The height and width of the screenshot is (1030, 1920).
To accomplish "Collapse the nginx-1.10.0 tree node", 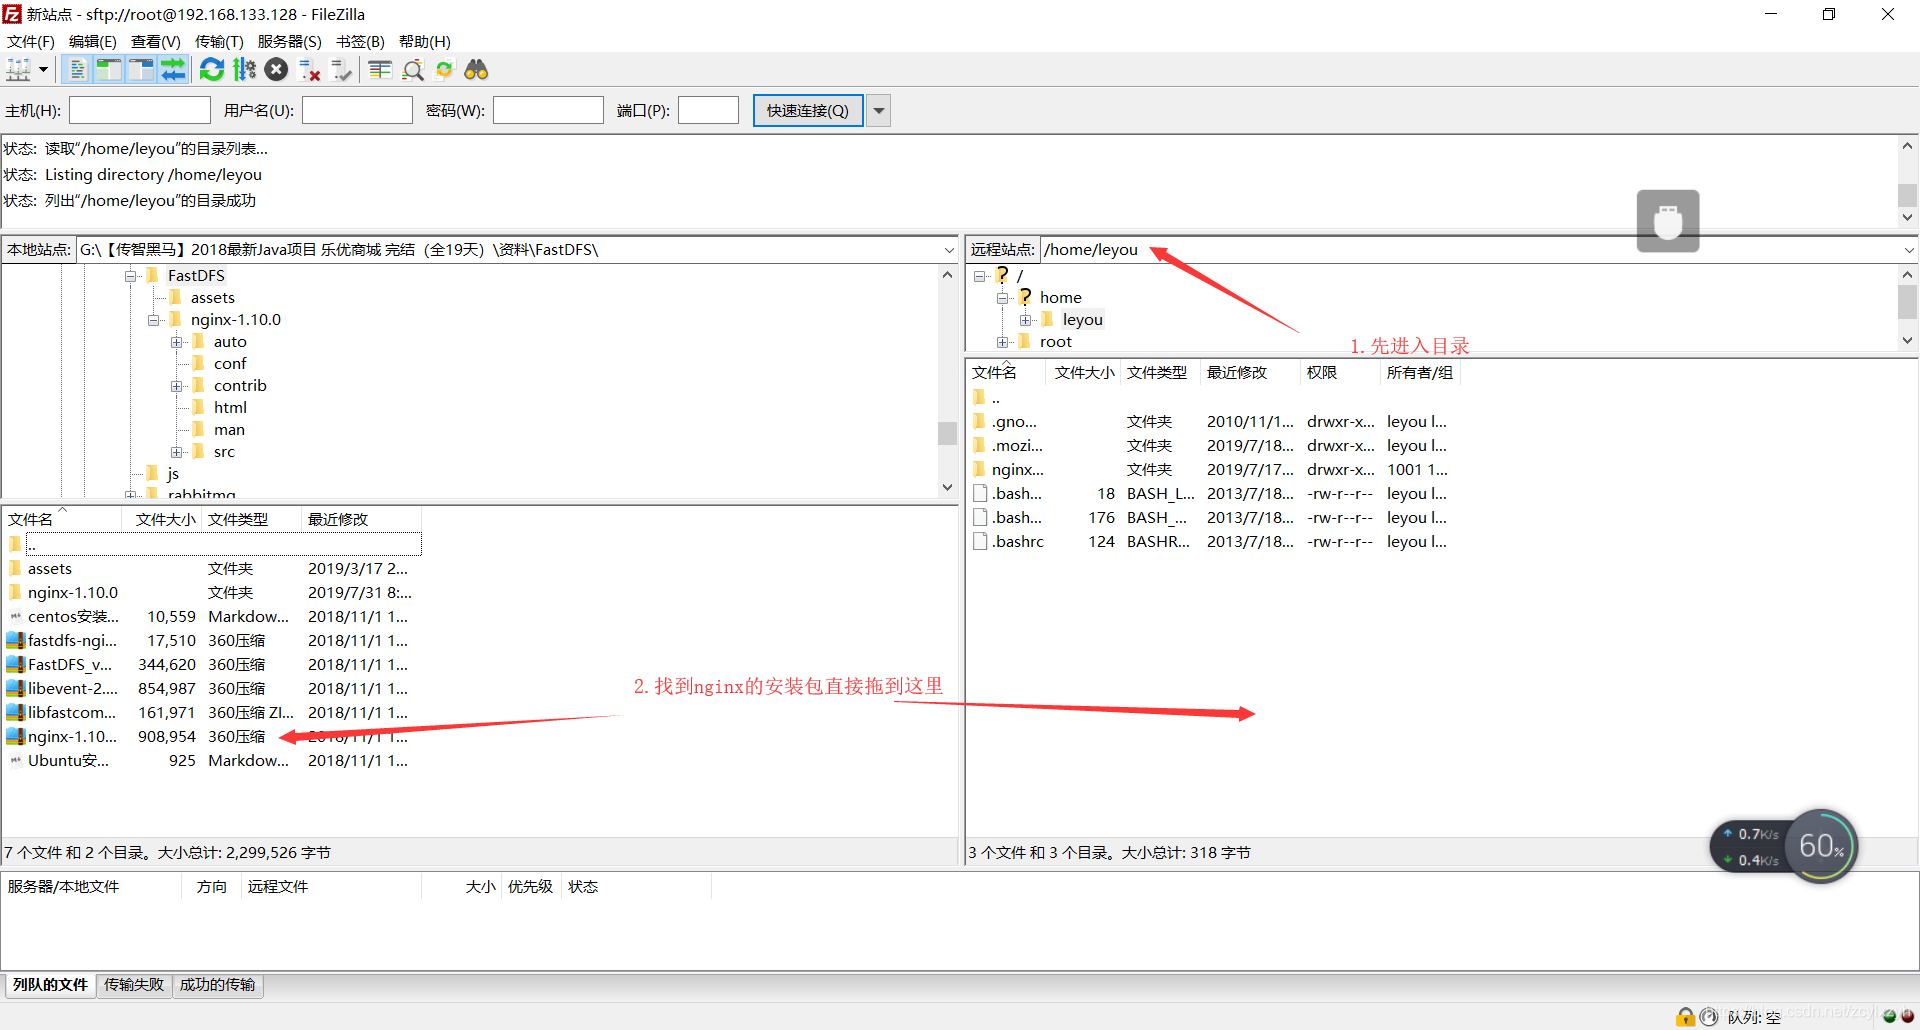I will 153,320.
